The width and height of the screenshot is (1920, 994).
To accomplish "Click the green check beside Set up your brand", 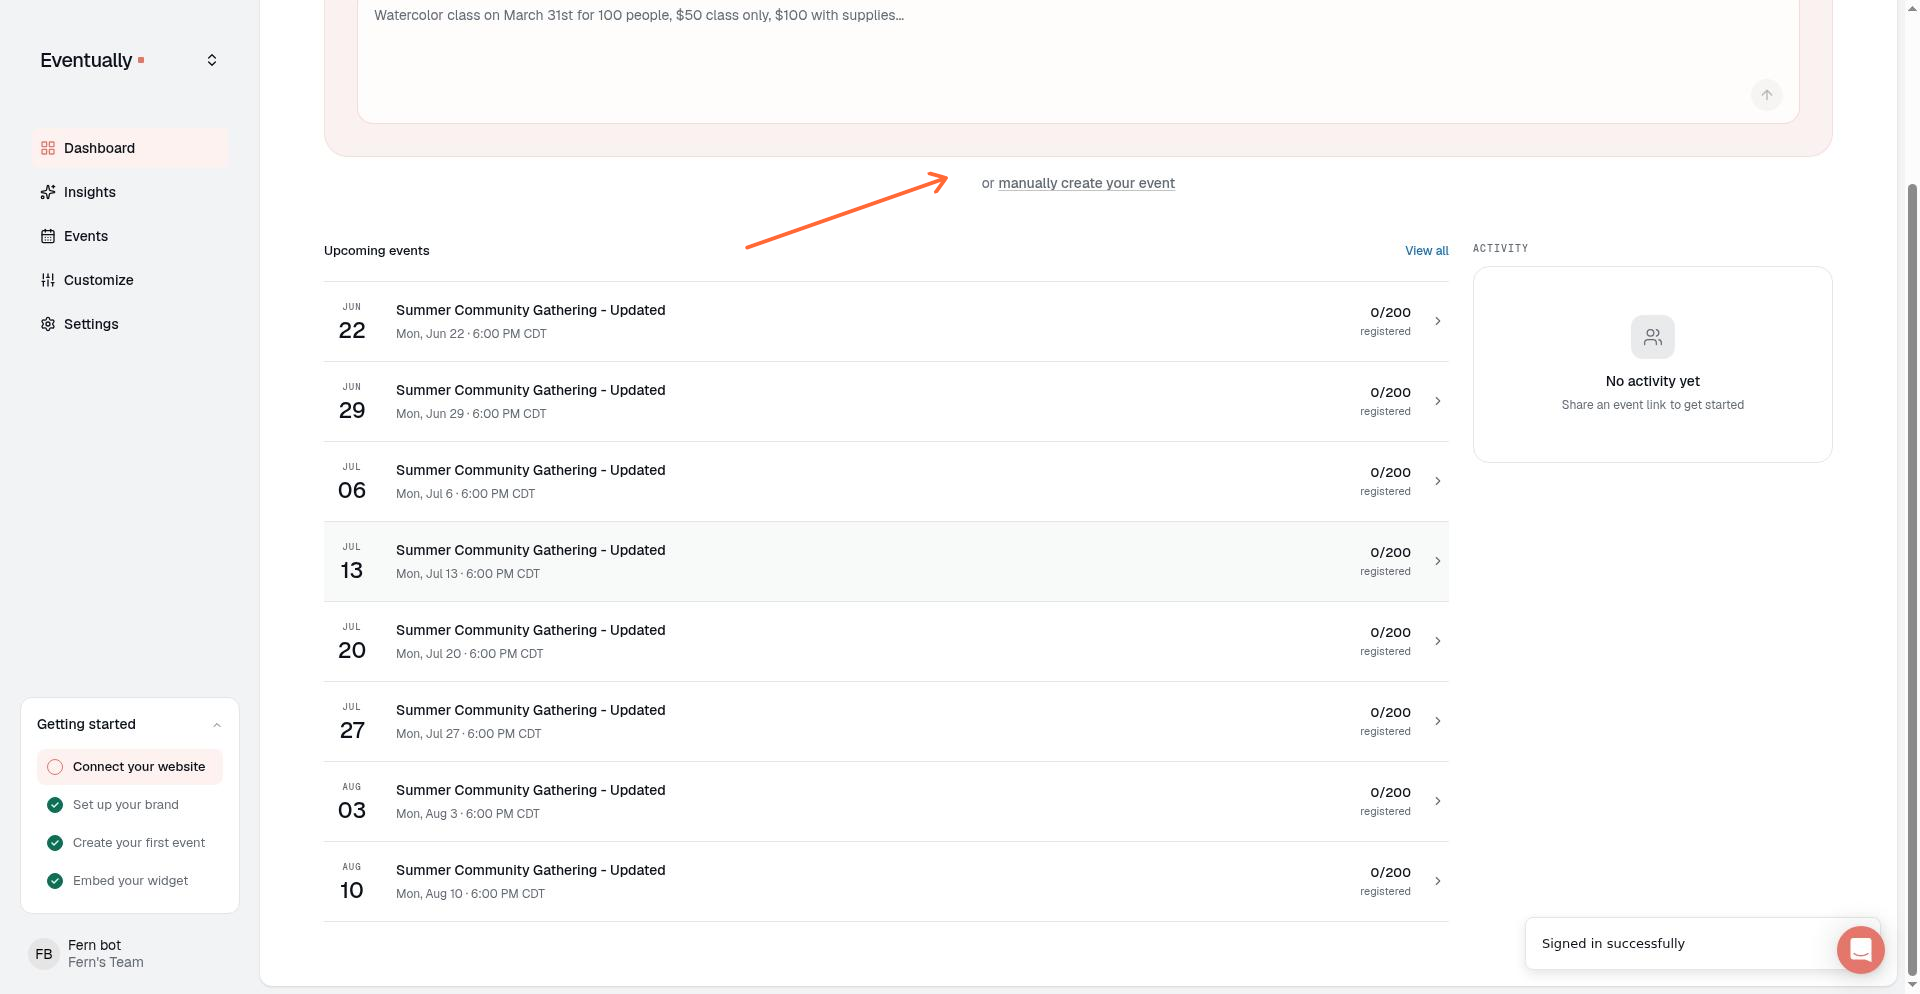I will tap(55, 805).
